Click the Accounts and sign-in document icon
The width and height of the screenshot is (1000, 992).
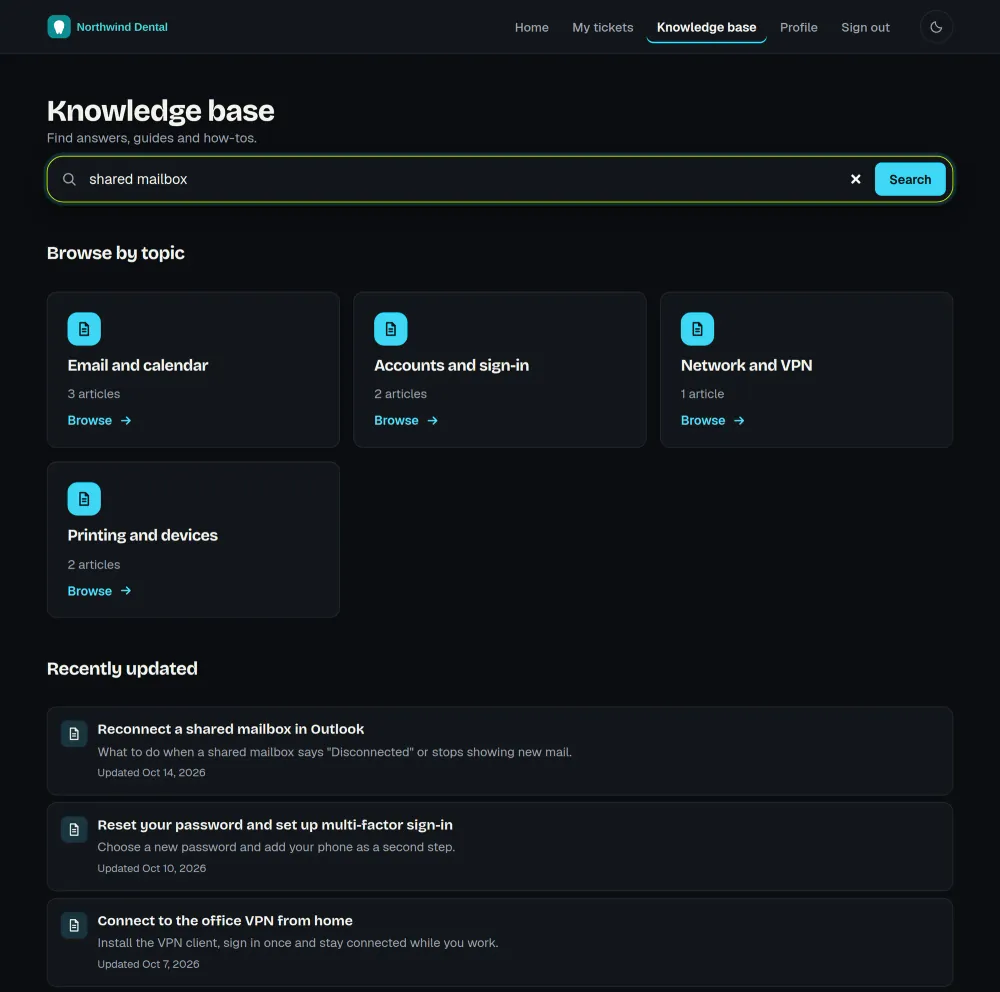pyautogui.click(x=390, y=329)
